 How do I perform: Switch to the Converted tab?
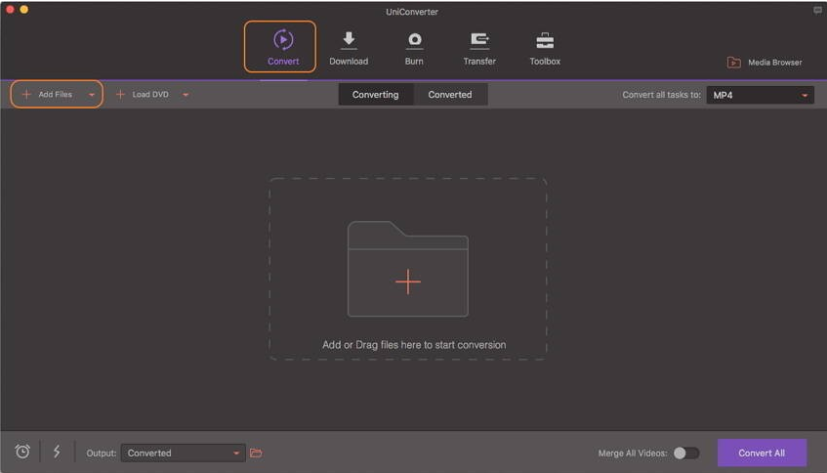point(450,94)
